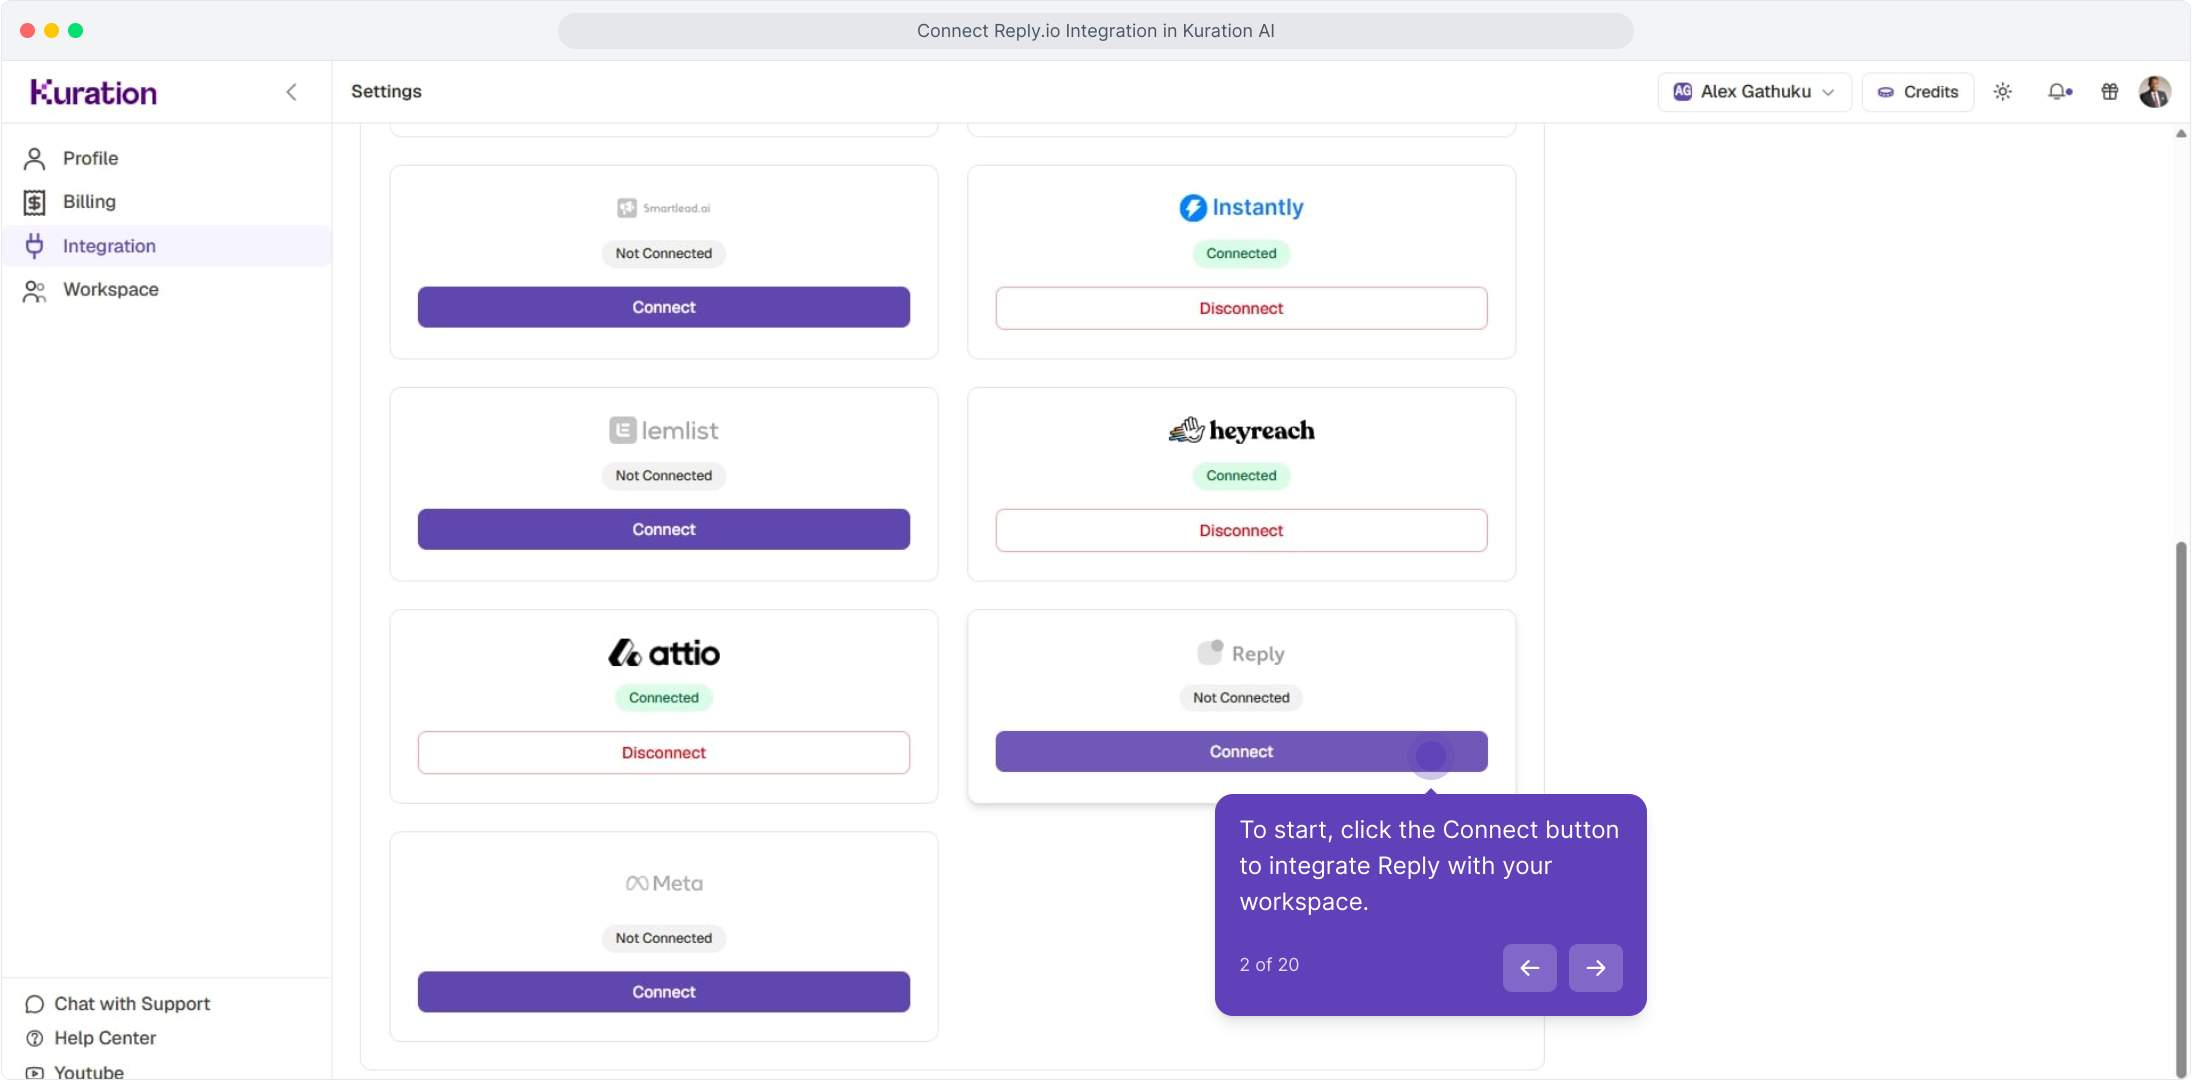
Task: Click the Reply logo
Action: coord(1241,653)
